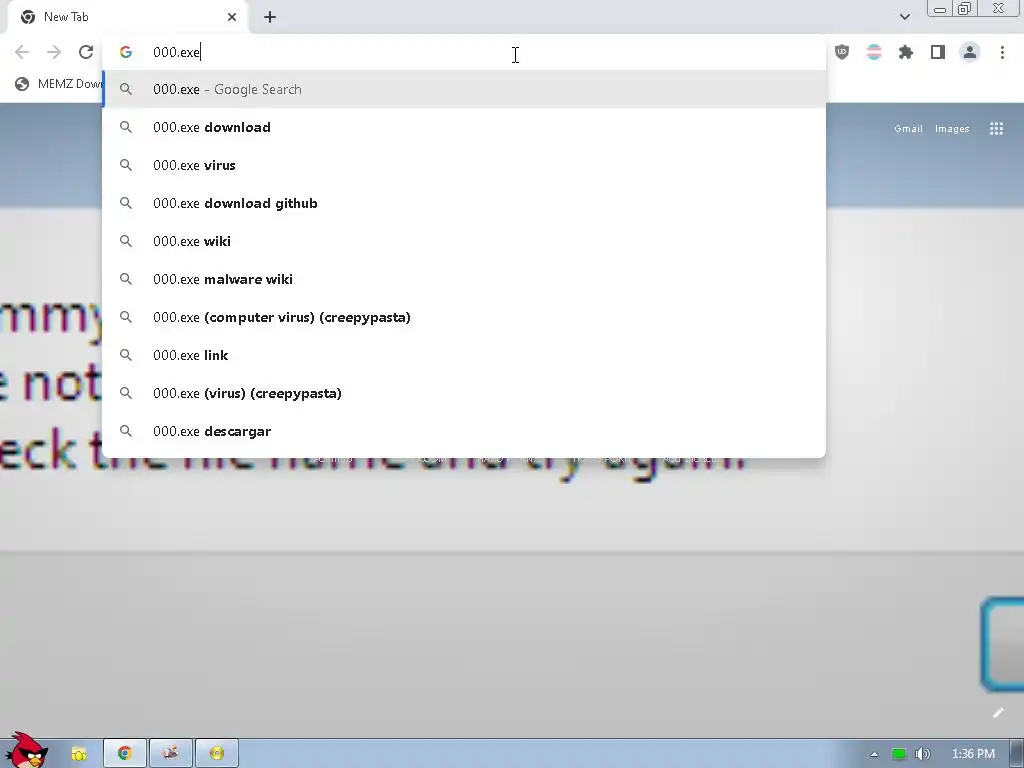The image size is (1024, 768).
Task: Open the volume speaker tray icon
Action: coord(922,754)
